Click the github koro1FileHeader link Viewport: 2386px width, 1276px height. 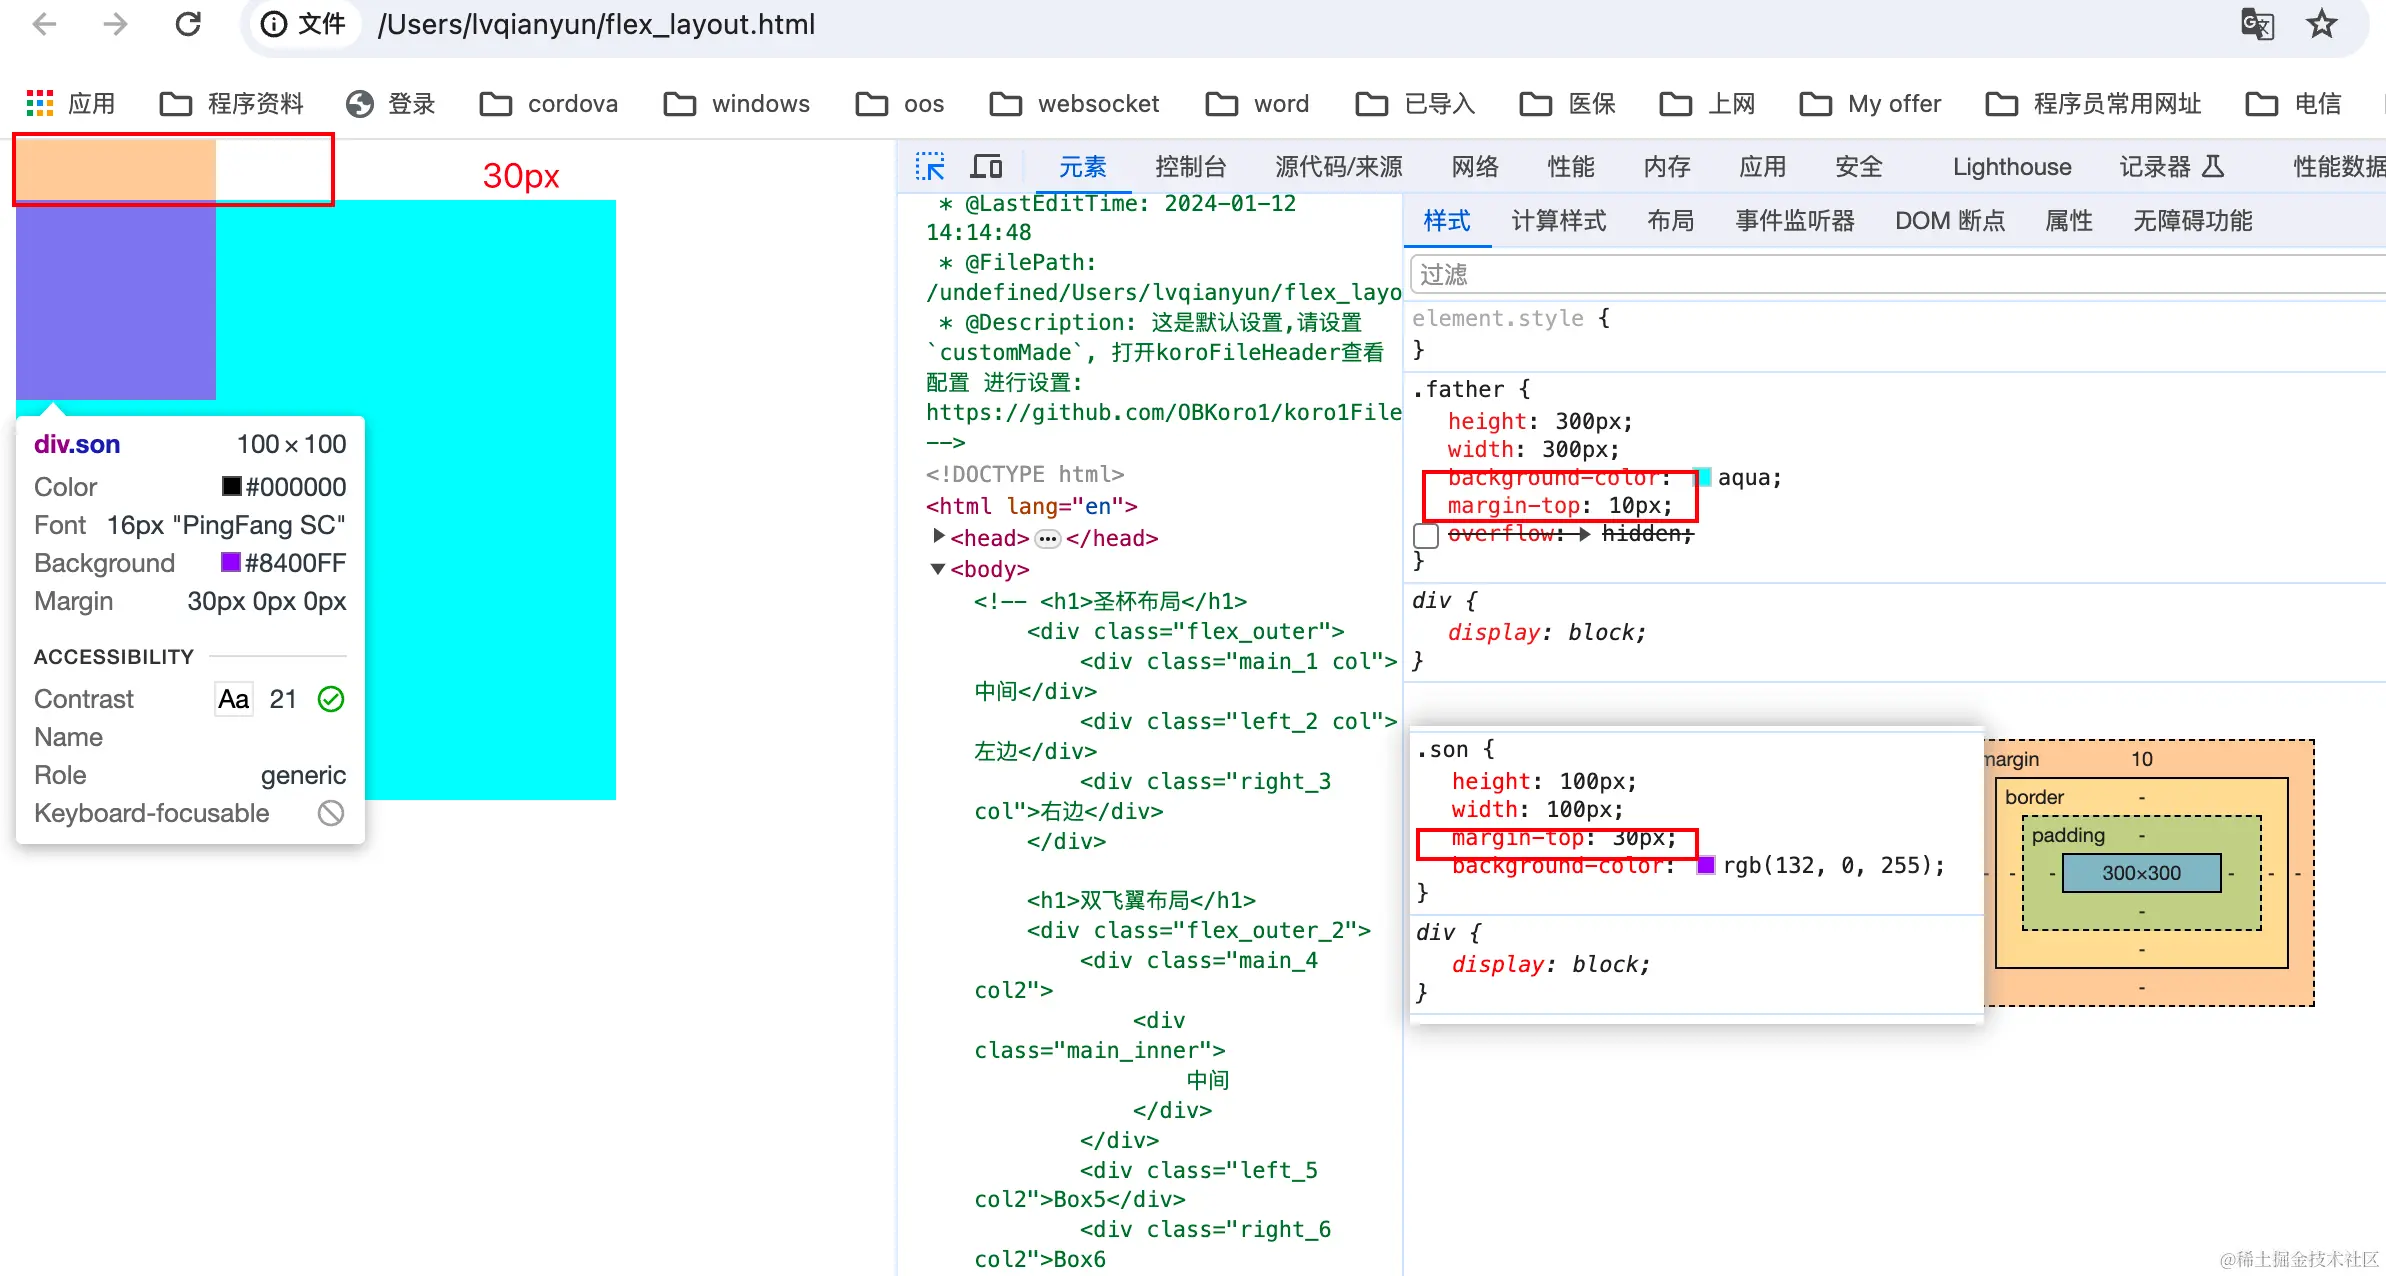[1162, 412]
